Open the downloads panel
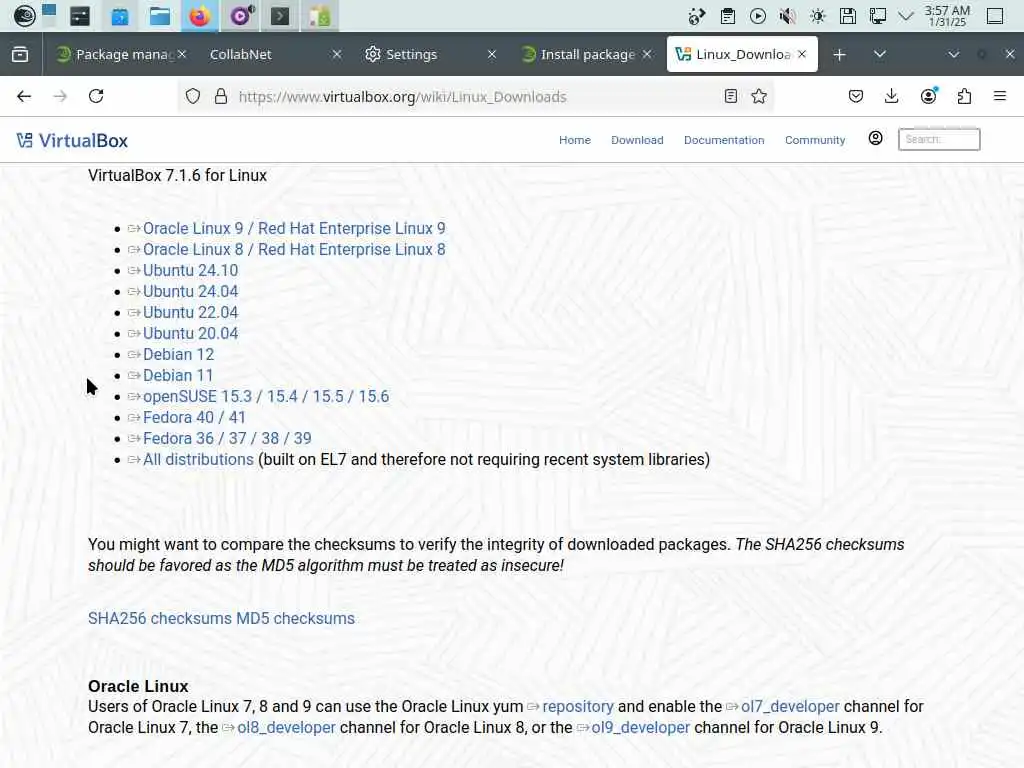Viewport: 1024px width, 768px height. tap(891, 97)
